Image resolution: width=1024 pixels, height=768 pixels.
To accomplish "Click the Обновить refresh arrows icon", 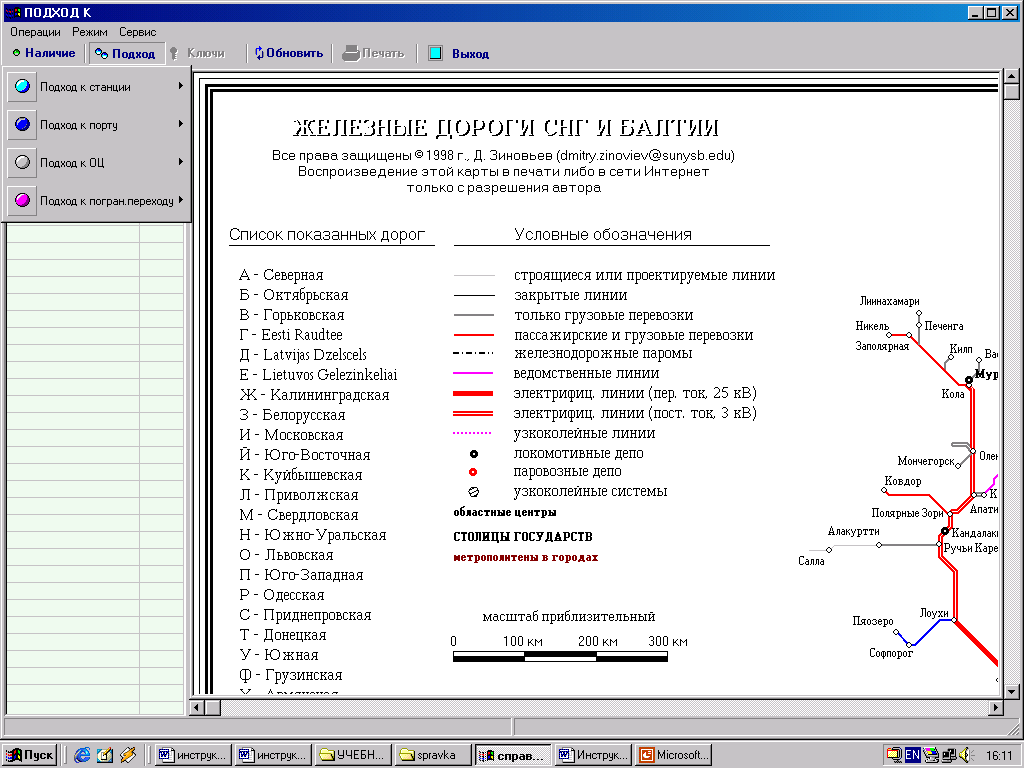I will (x=259, y=53).
